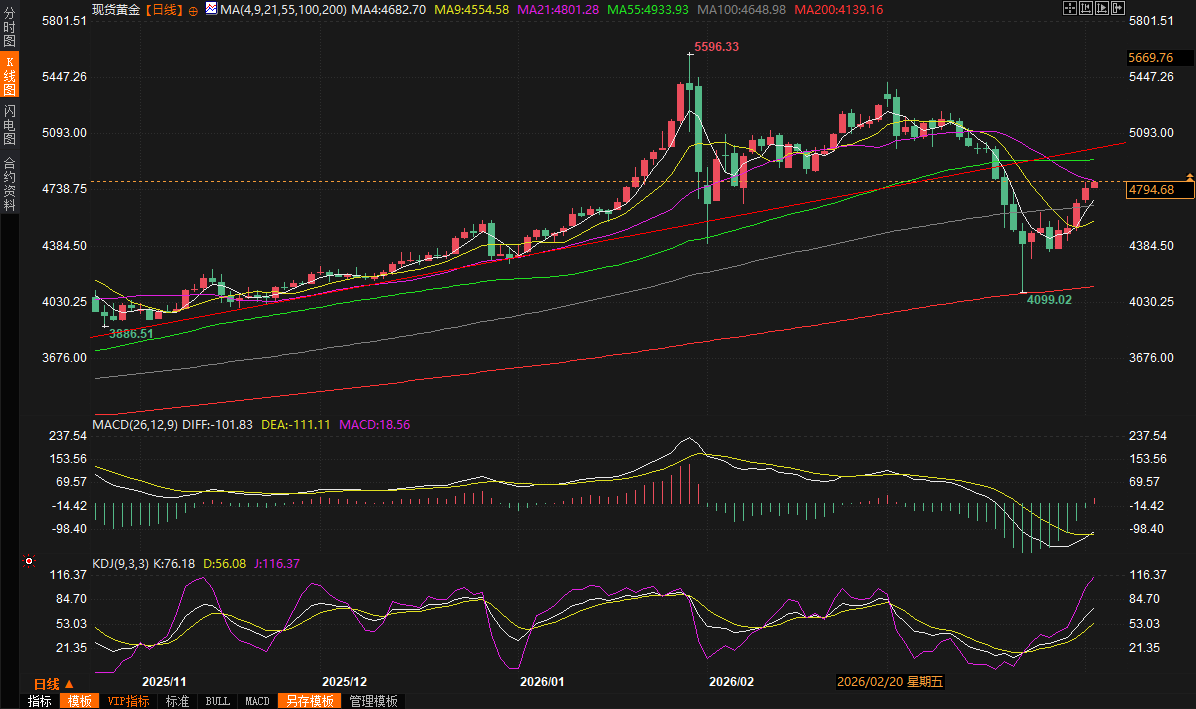The image size is (1196, 709).
Task: Click the 2026/02 time axis label
Action: click(x=731, y=682)
